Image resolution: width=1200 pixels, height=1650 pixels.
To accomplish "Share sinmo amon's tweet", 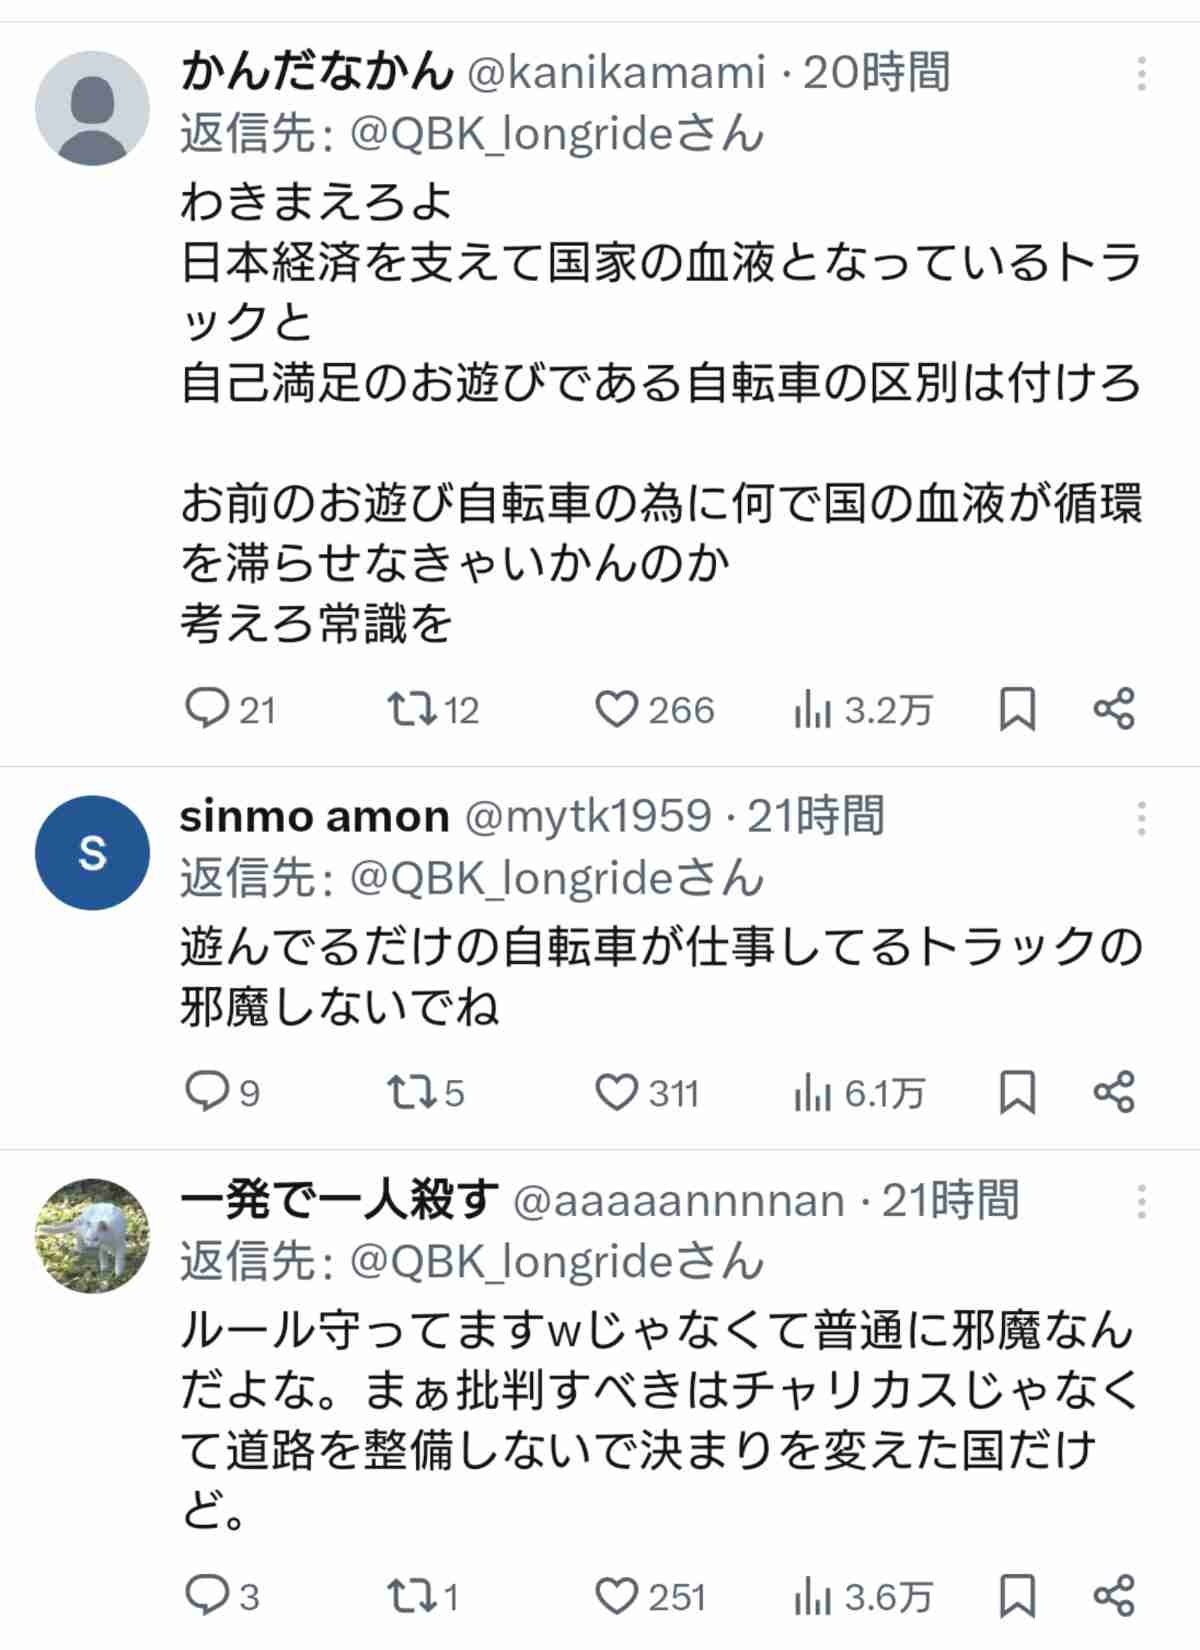I will pyautogui.click(x=1114, y=1091).
